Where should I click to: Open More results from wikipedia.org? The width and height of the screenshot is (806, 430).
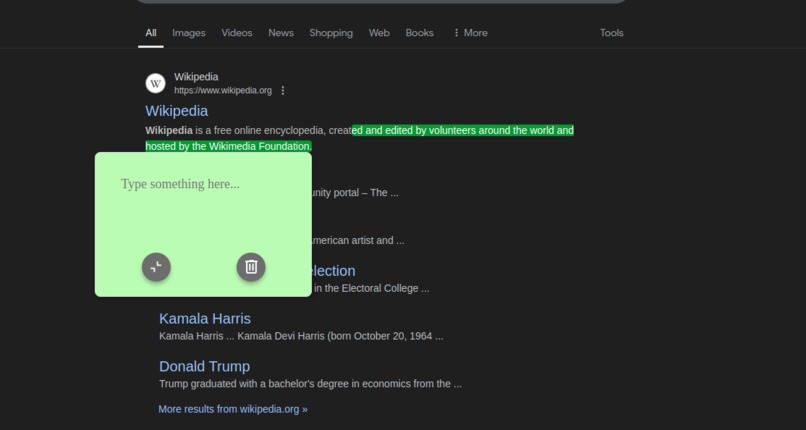(233, 409)
